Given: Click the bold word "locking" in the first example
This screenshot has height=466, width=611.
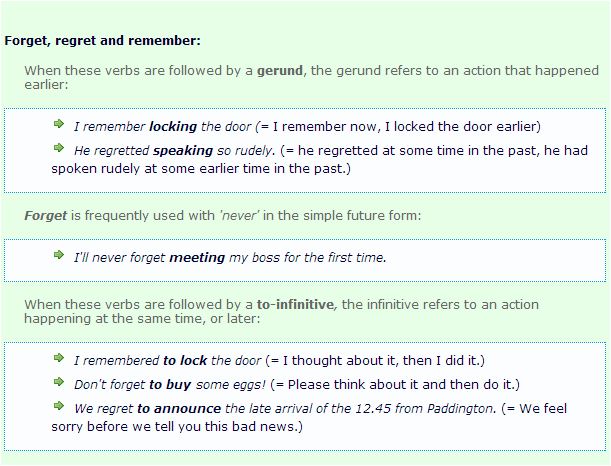Looking at the screenshot, I should click(x=173, y=127).
